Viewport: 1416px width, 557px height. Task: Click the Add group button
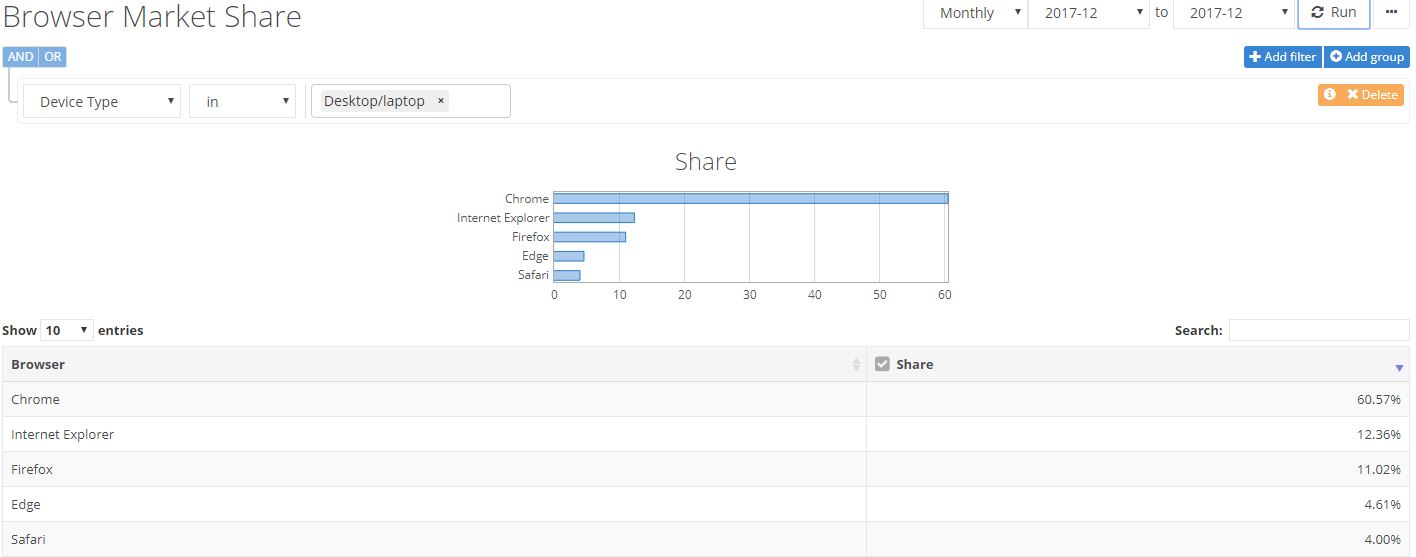[1367, 57]
